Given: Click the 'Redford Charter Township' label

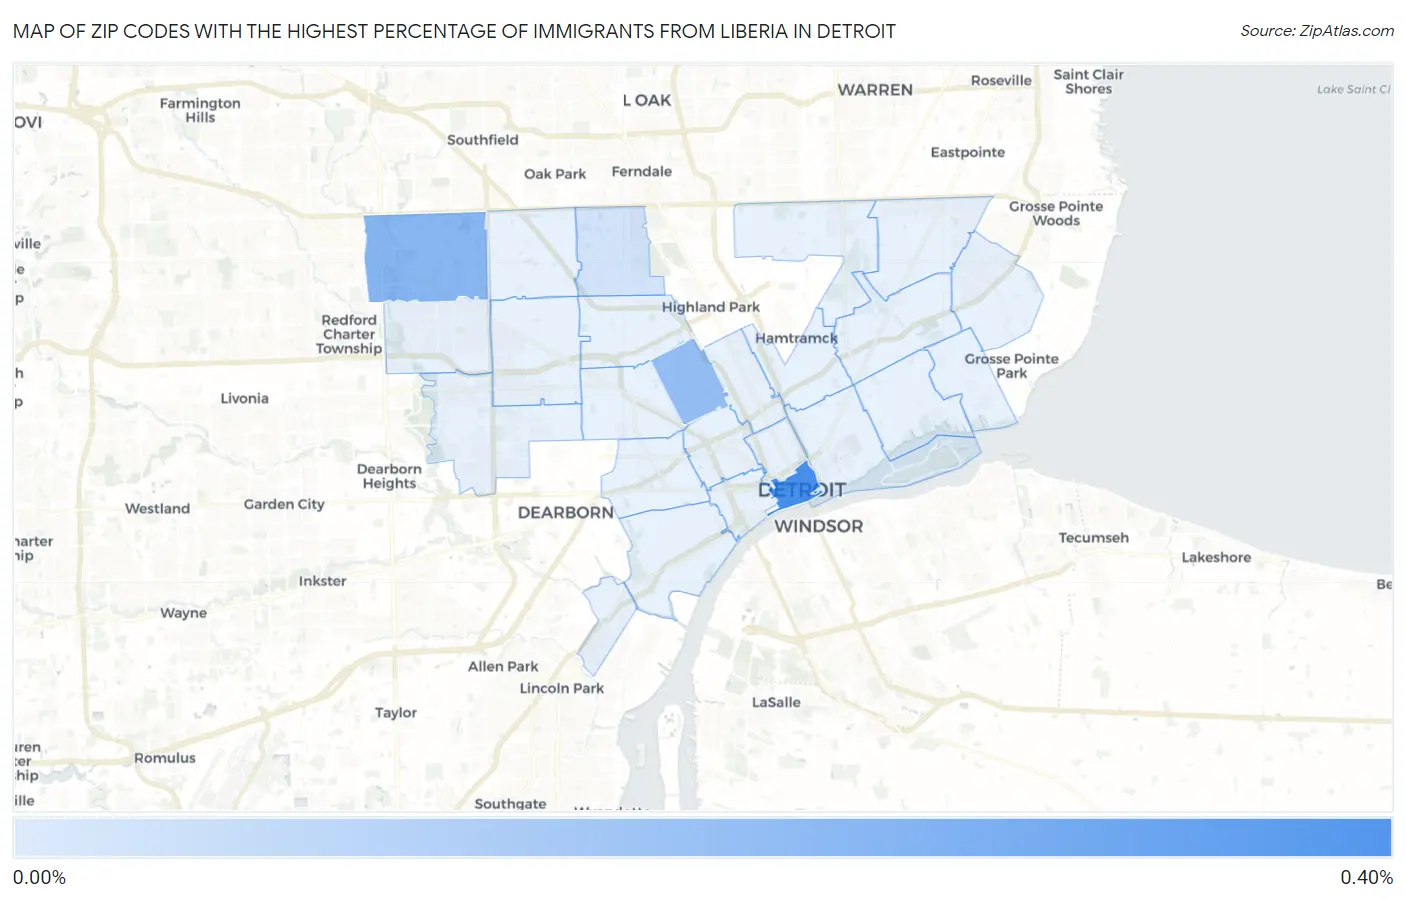Looking at the screenshot, I should 349,334.
